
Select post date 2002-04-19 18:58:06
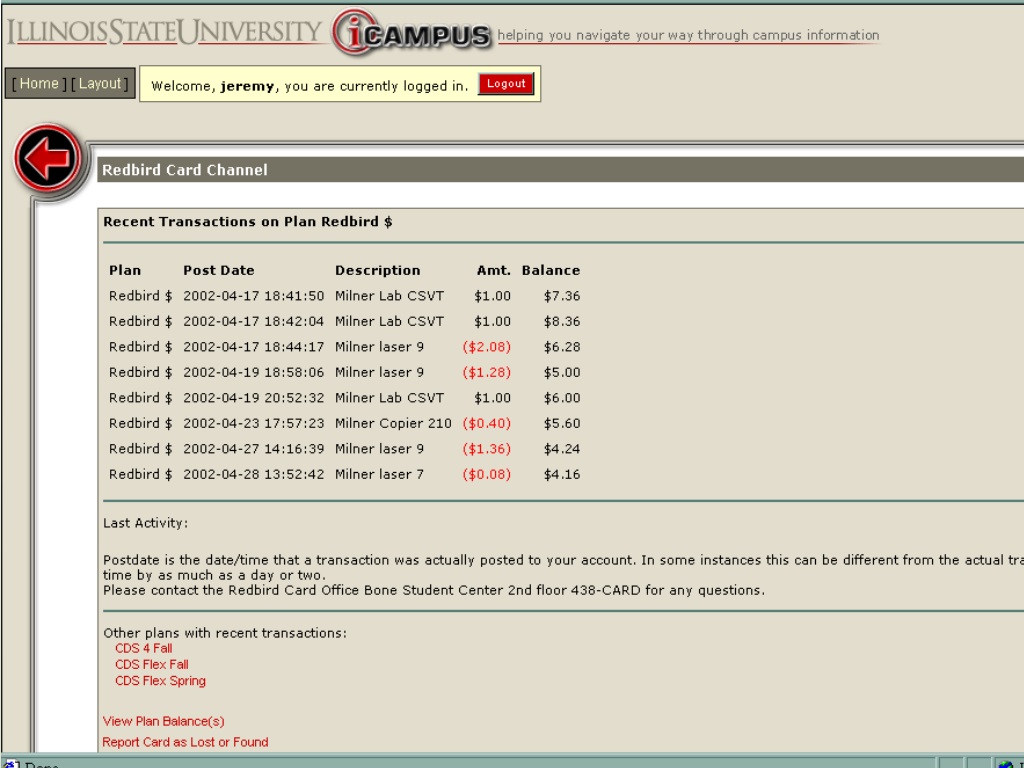pos(253,372)
